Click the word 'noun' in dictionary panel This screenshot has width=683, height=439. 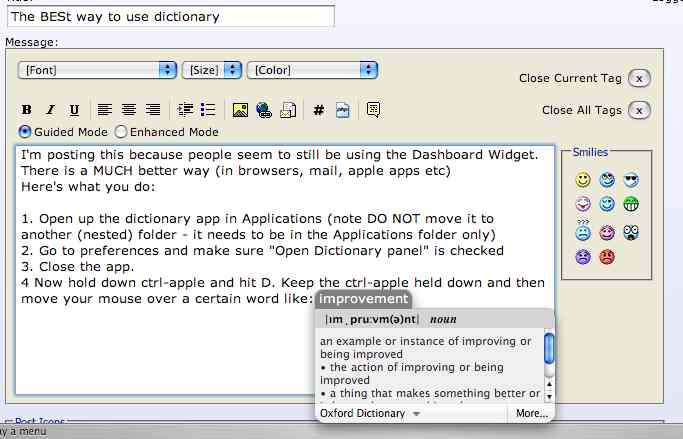(x=443, y=320)
